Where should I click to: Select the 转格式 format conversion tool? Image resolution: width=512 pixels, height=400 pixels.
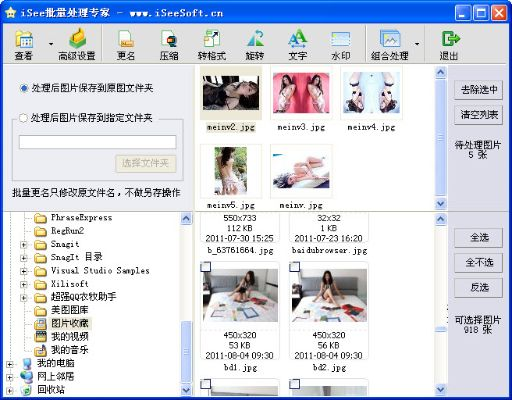[x=212, y=45]
